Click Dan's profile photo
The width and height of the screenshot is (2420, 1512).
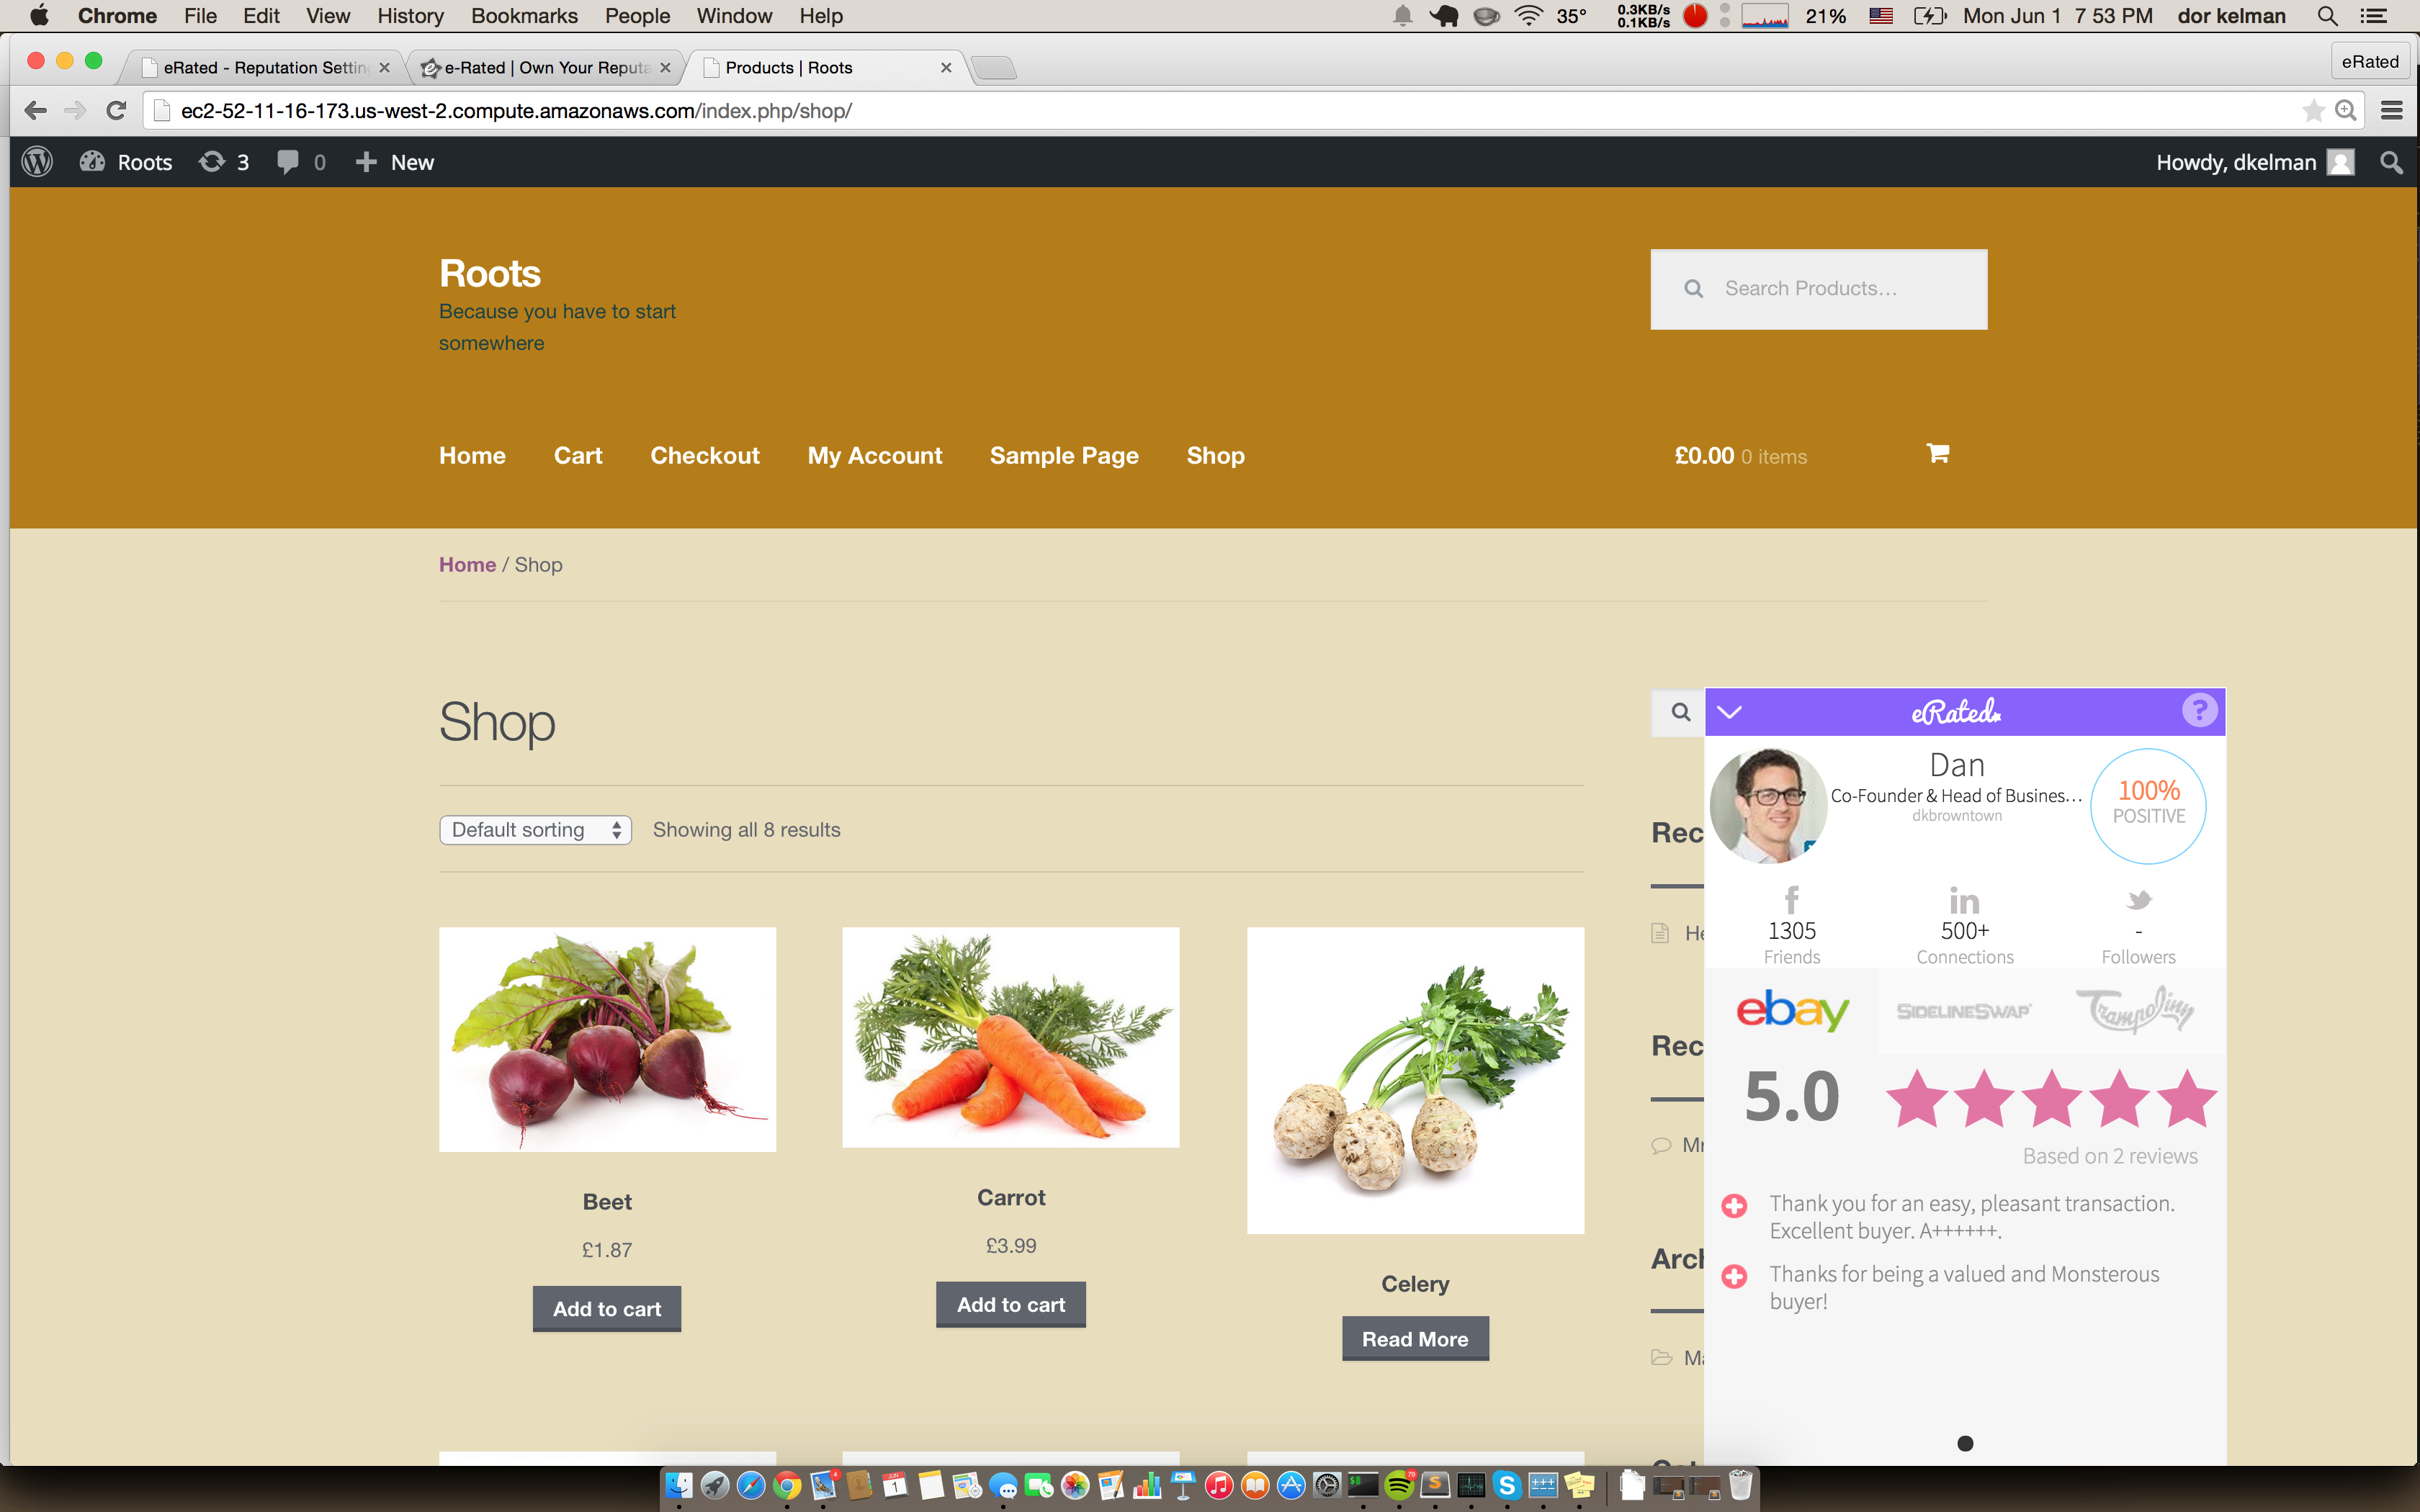(x=1767, y=806)
